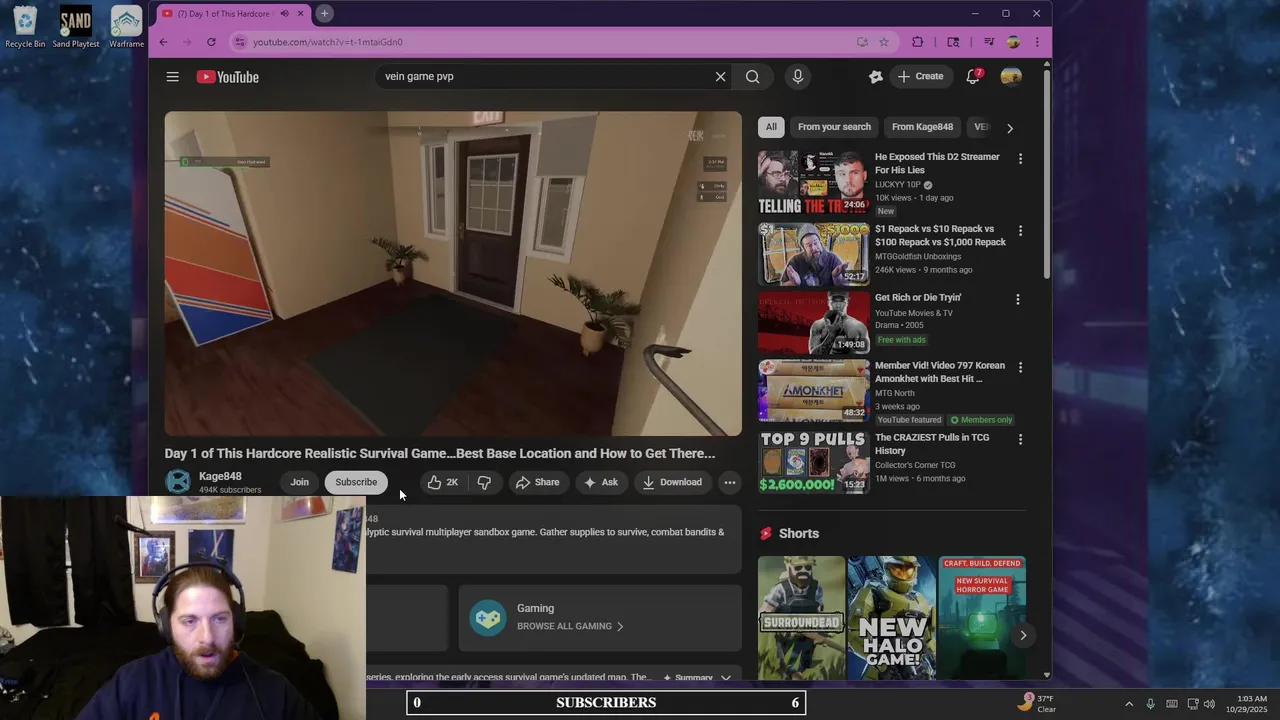The height and width of the screenshot is (720, 1280).
Task: Open the Chrome three-dot menu
Action: pos(1037,42)
